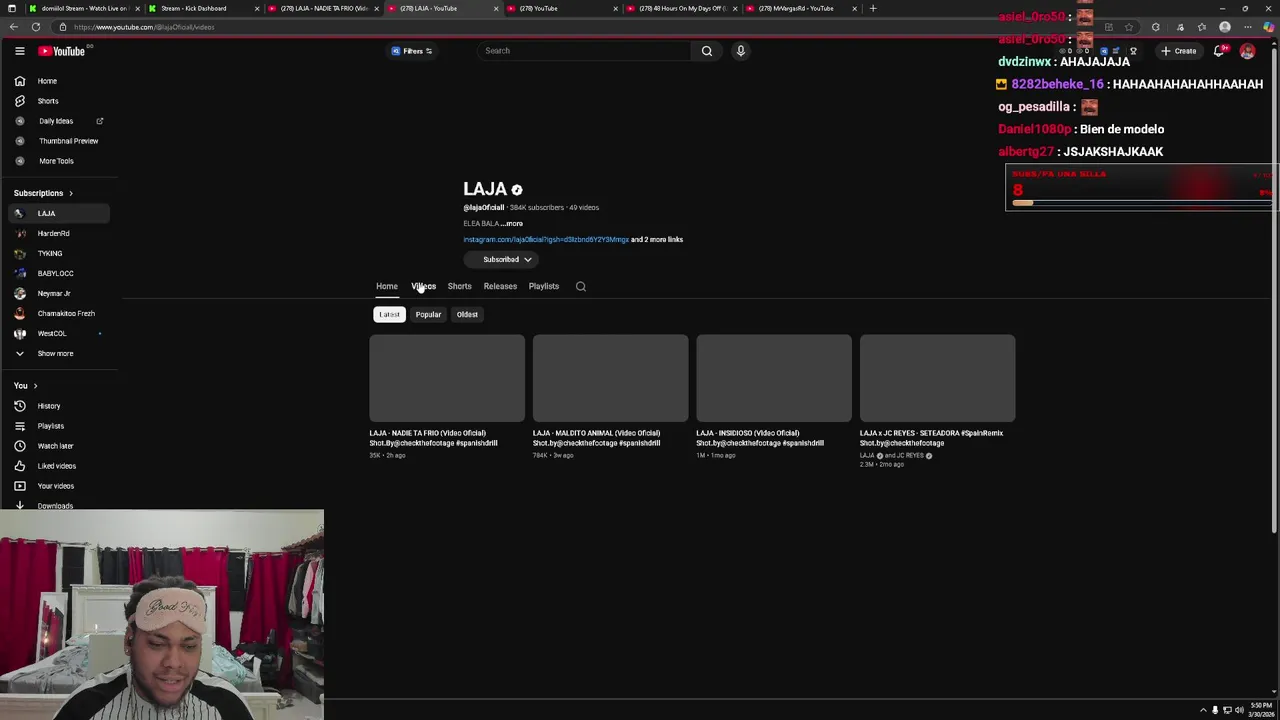This screenshot has height=720, width=1280.
Task: Switch to the channel Home tab
Action: 386,286
